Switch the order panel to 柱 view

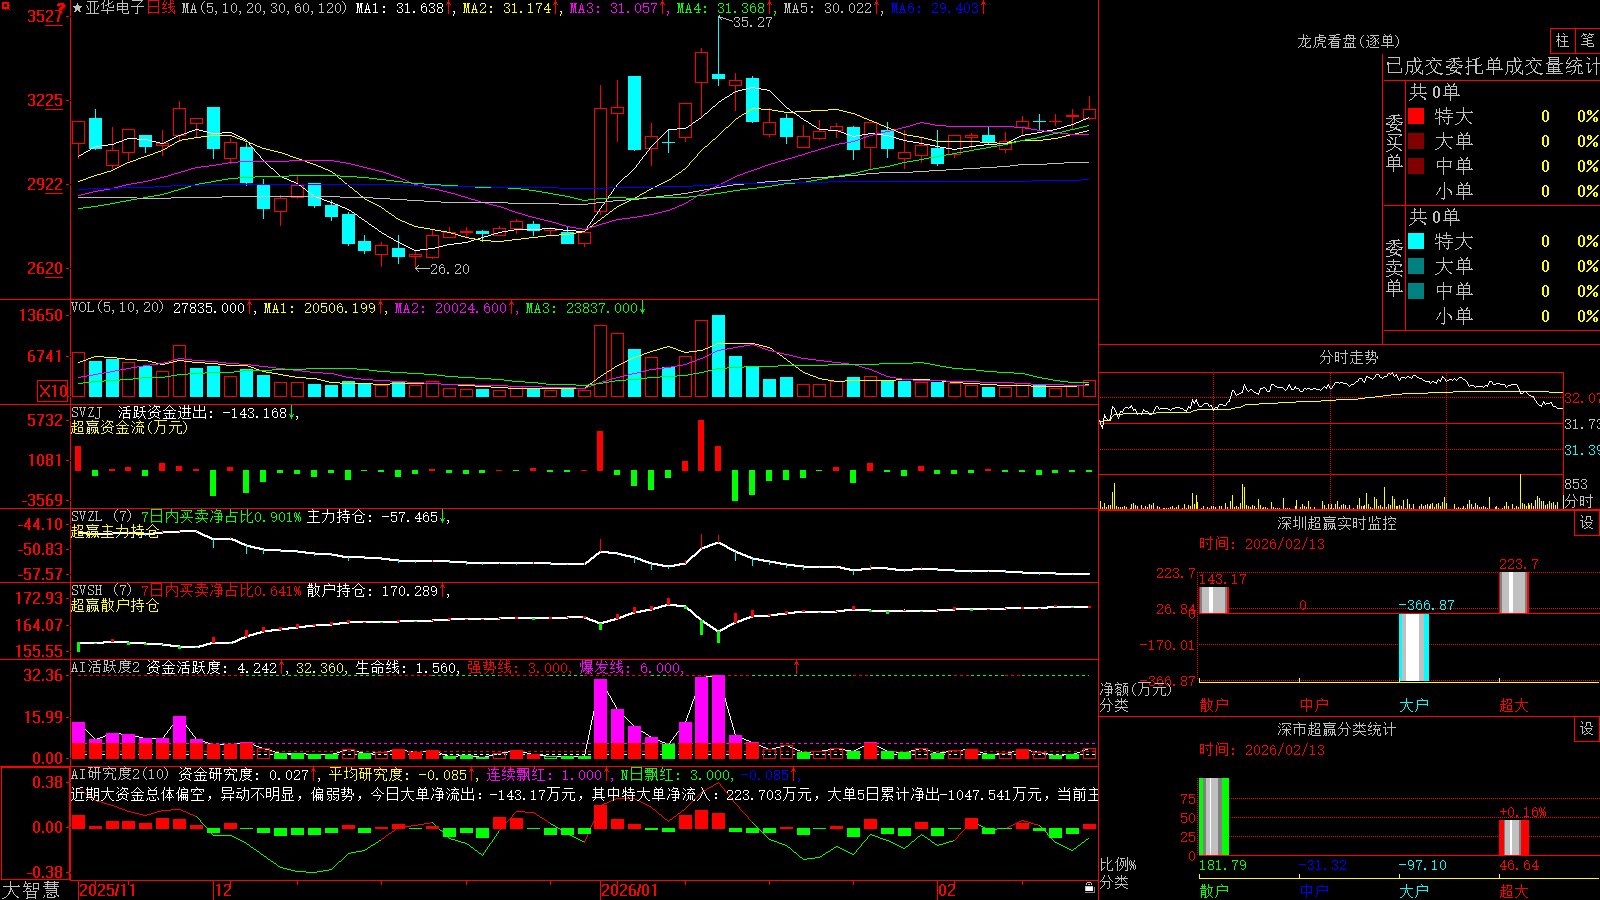(1562, 40)
